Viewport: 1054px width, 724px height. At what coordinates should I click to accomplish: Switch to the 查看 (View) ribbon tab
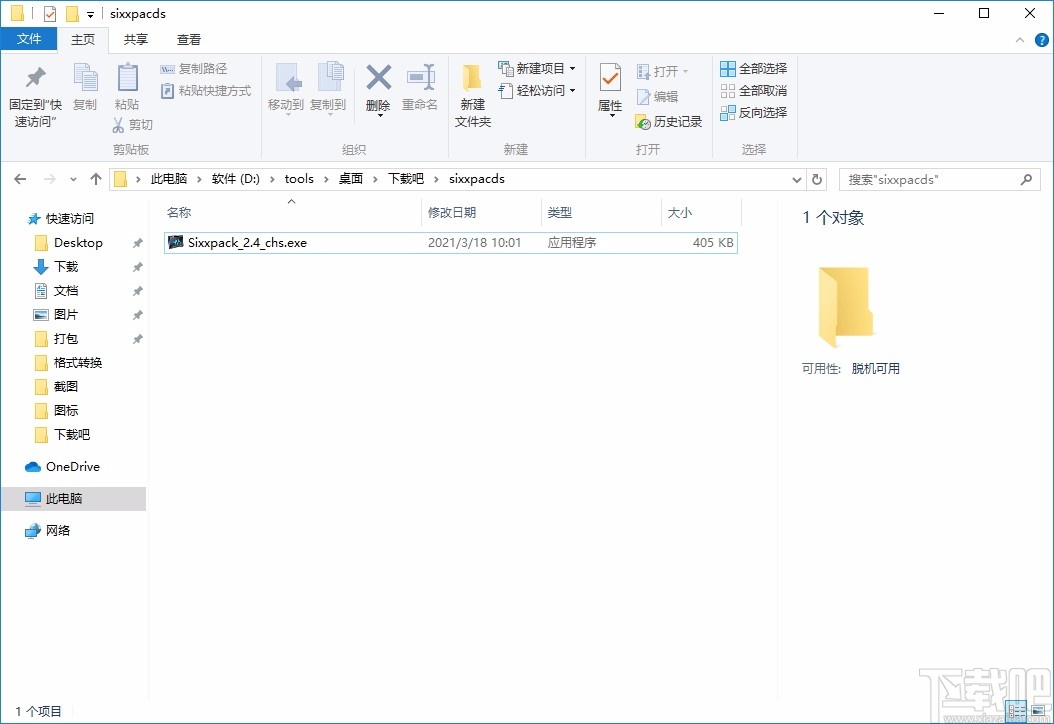pos(190,40)
